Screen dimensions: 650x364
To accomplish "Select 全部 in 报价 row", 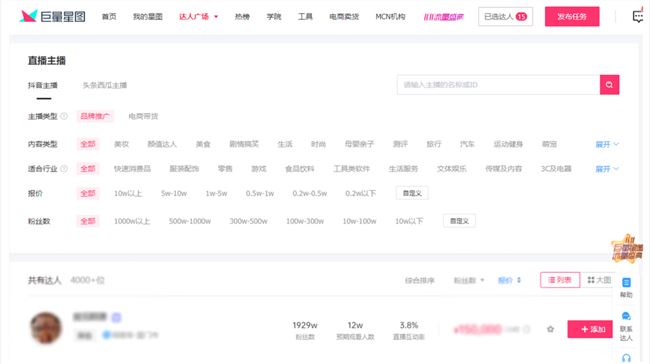I will pyautogui.click(x=88, y=193).
